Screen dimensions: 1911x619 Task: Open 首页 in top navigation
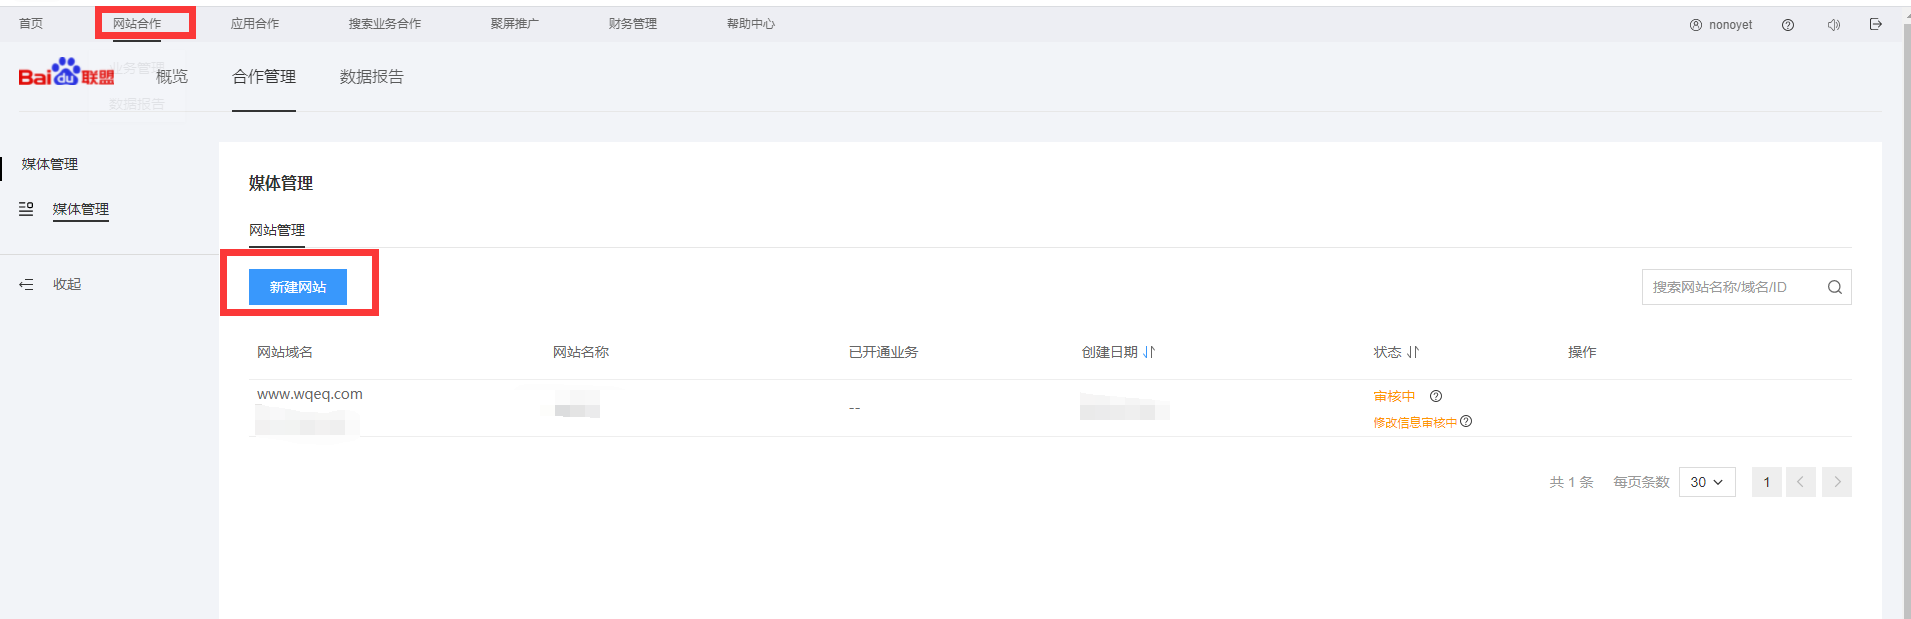coord(31,24)
